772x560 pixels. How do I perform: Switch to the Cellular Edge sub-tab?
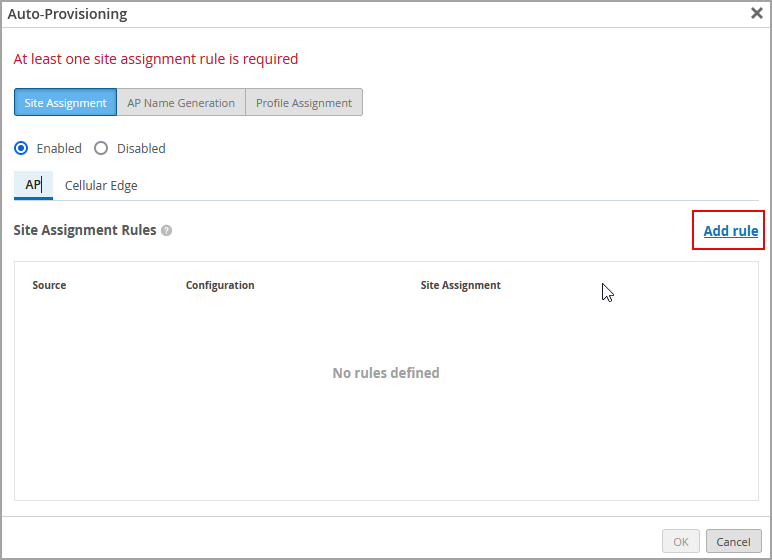[101, 185]
